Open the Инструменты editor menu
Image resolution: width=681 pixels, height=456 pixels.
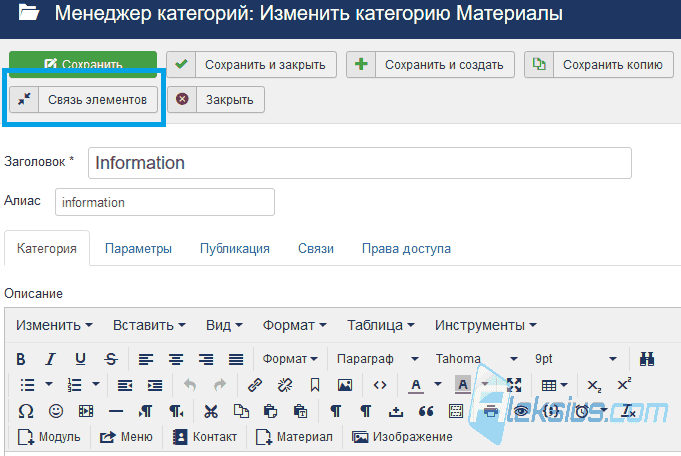(x=486, y=325)
